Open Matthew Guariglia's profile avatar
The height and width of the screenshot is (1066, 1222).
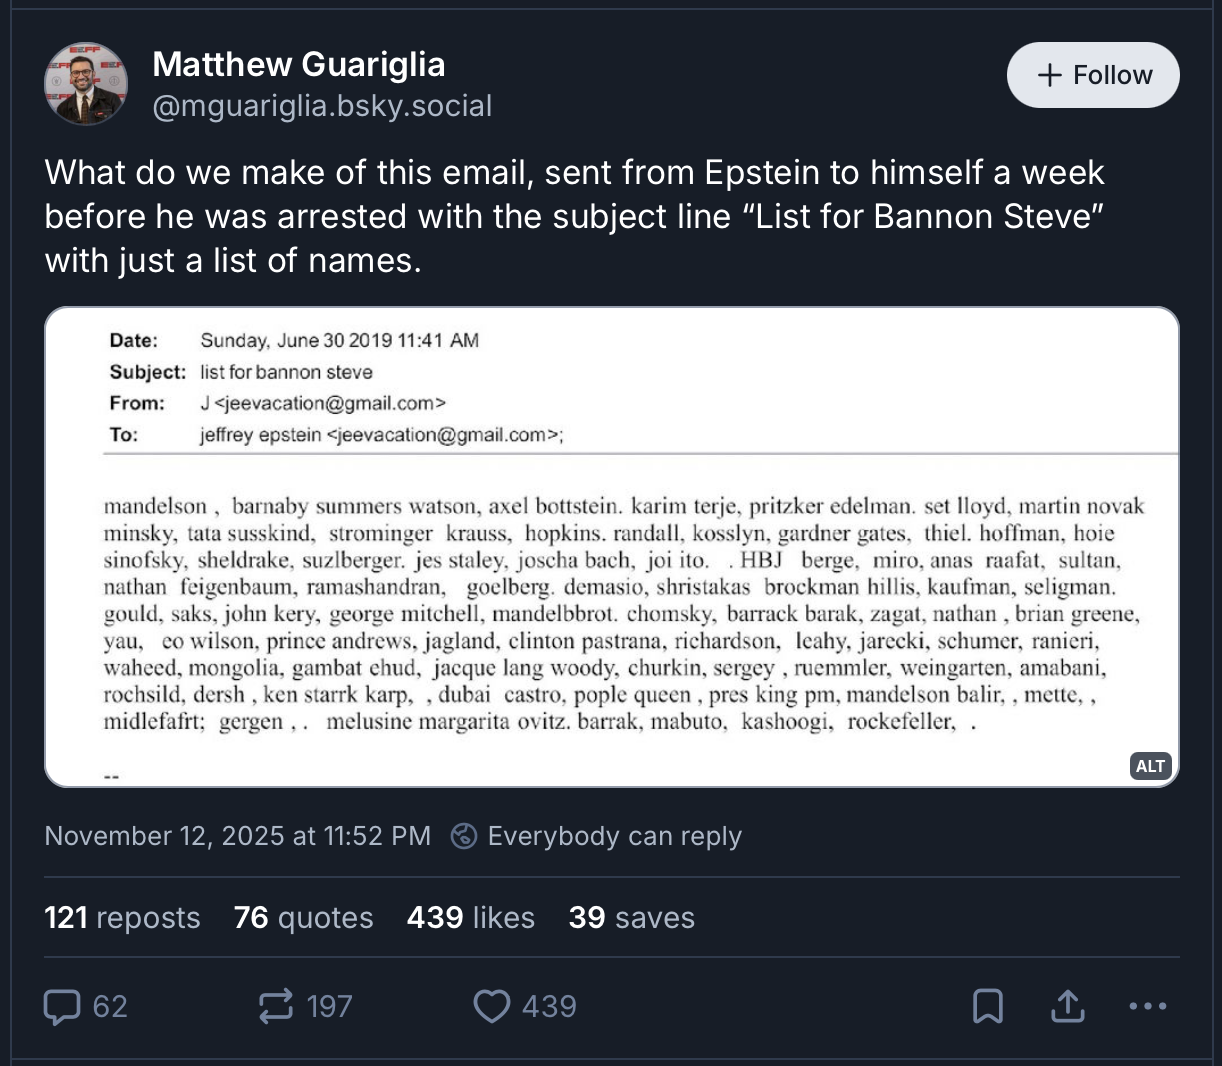tap(86, 84)
